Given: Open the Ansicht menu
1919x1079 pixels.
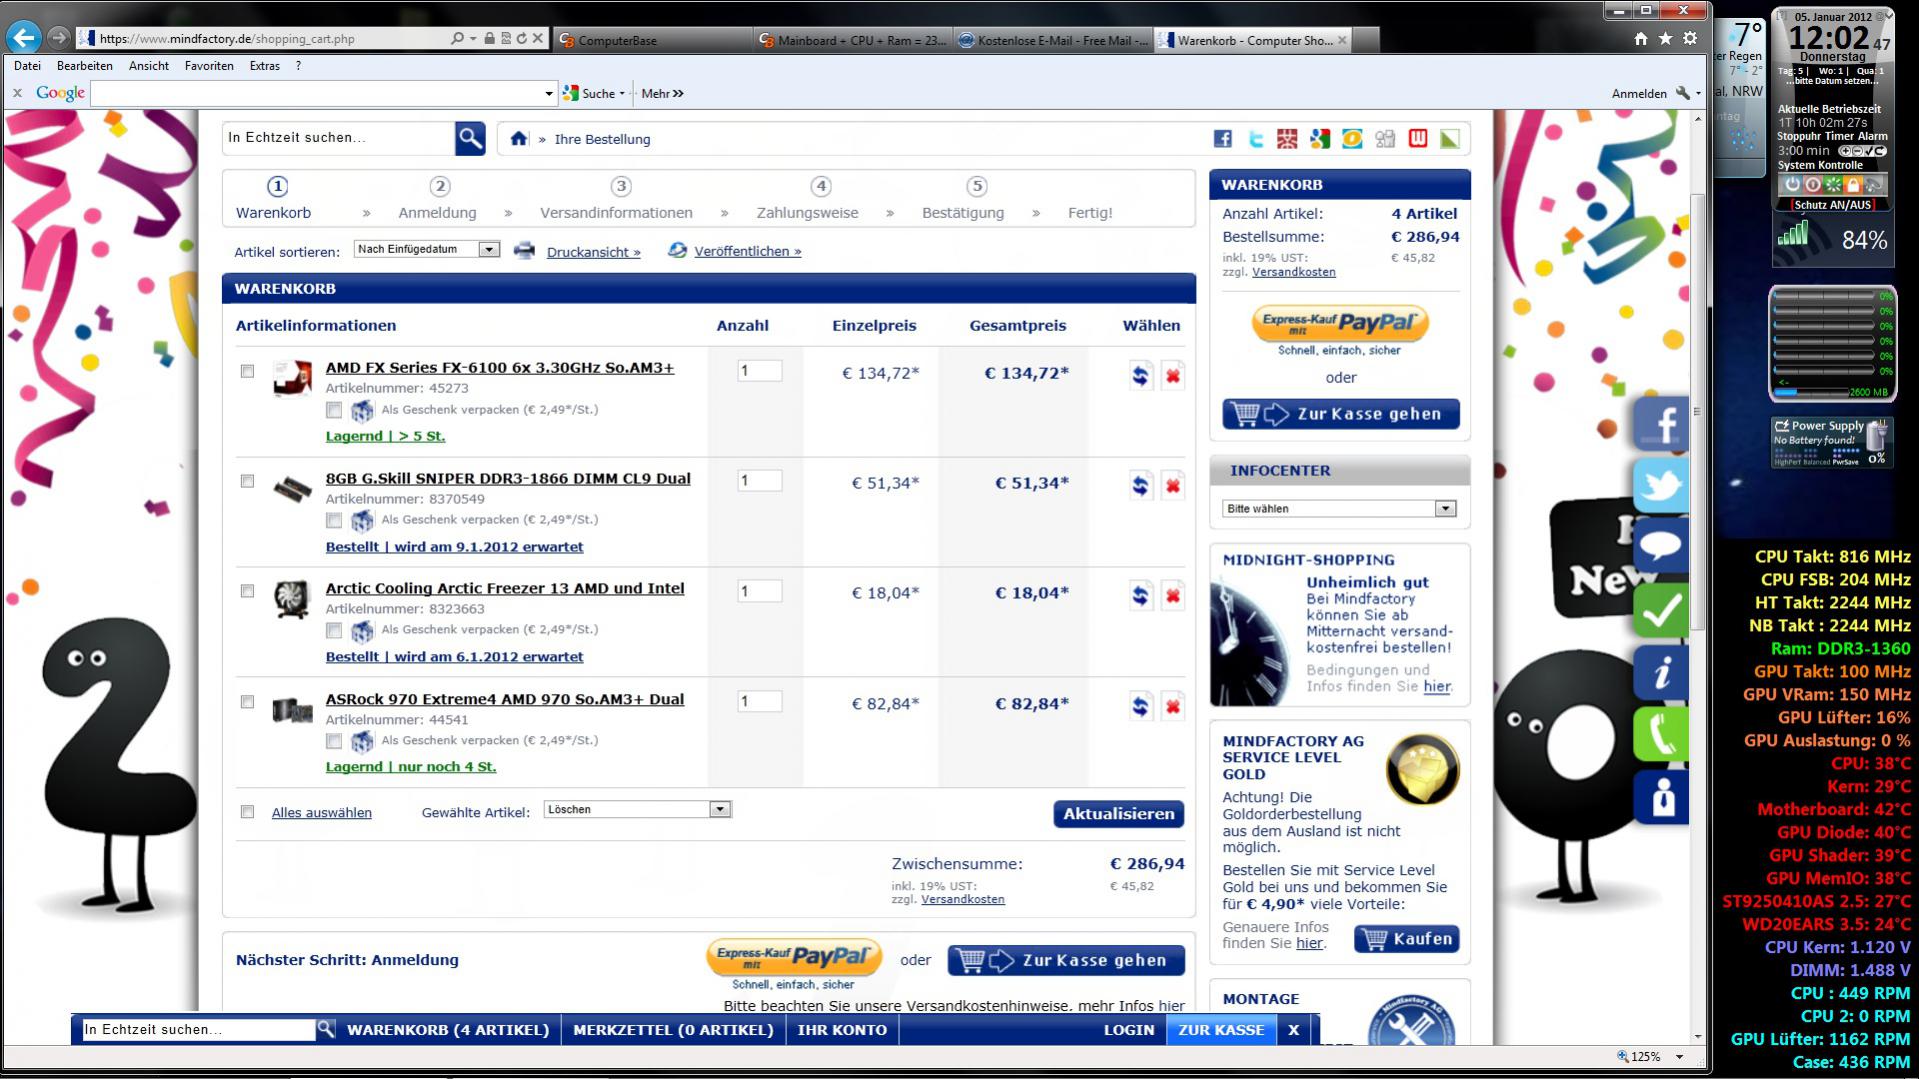Looking at the screenshot, I should click(149, 66).
